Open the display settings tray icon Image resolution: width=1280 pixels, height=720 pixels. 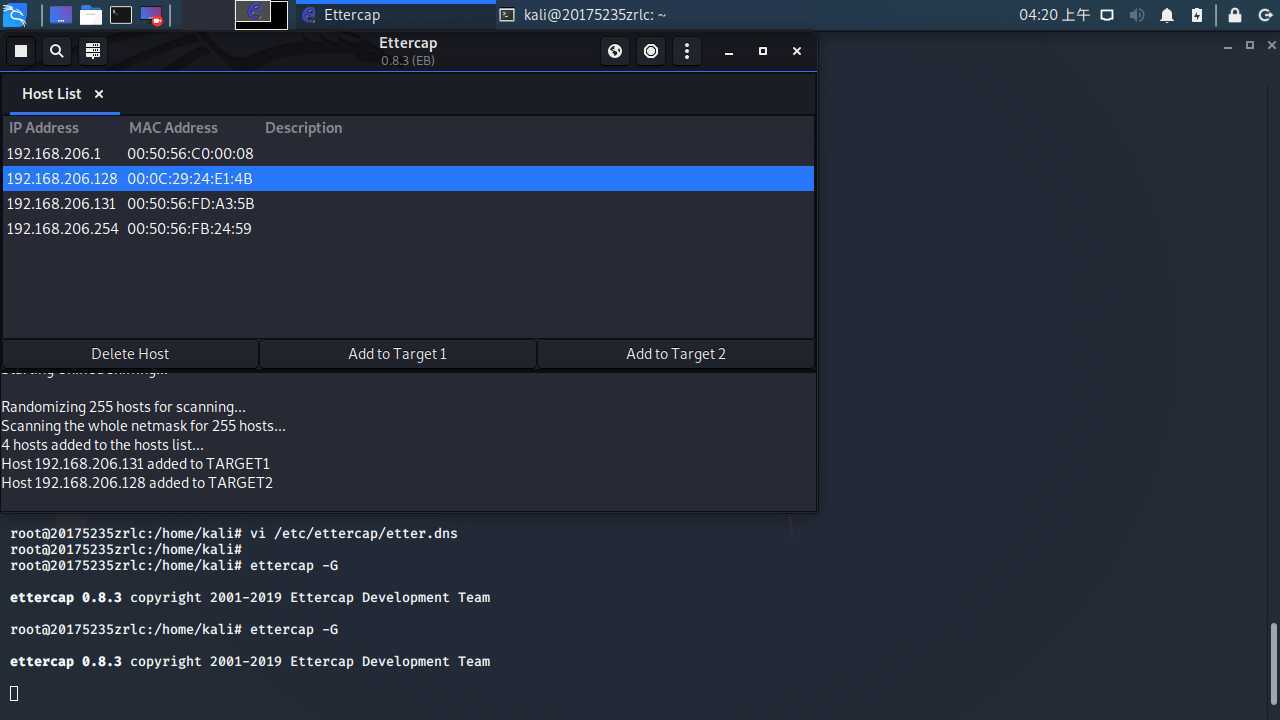click(1107, 15)
